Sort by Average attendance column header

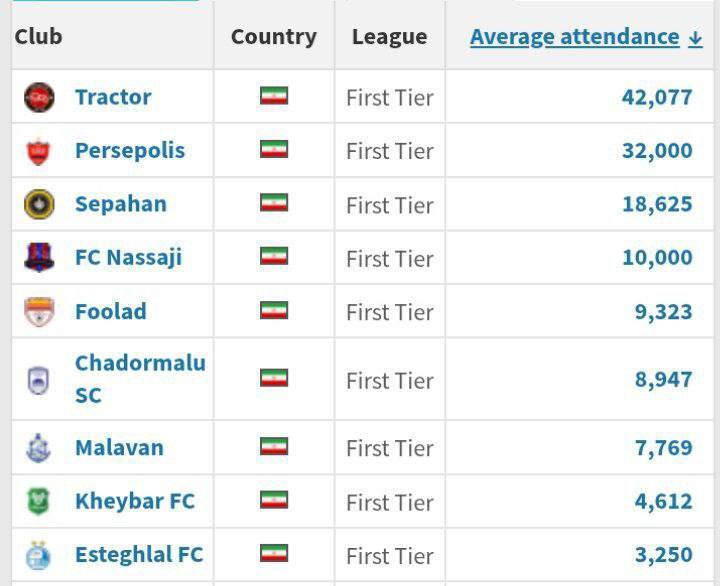click(574, 37)
